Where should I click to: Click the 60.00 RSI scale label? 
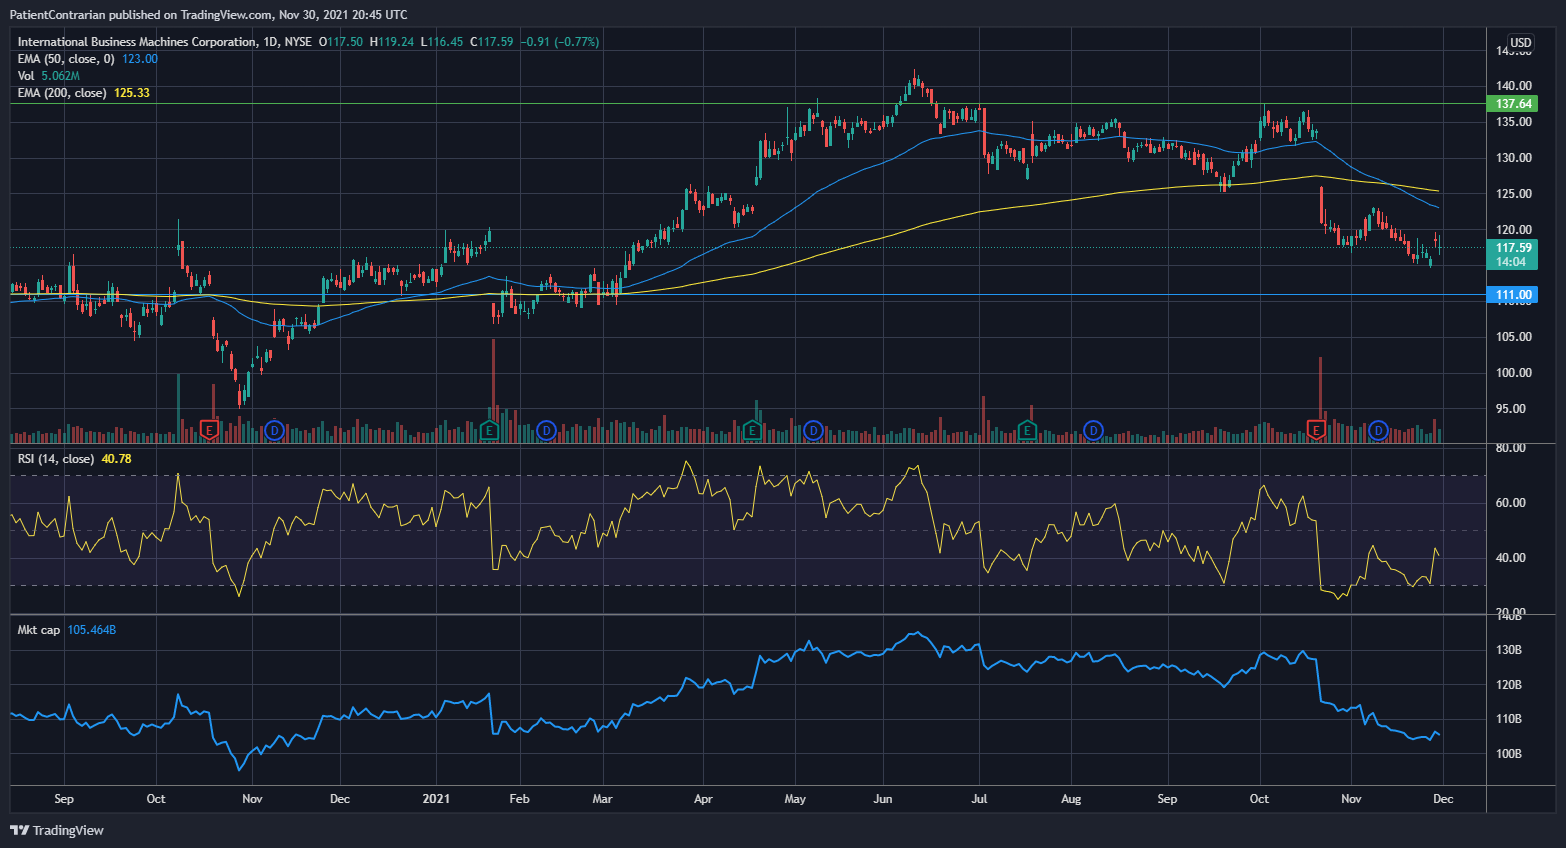1511,503
